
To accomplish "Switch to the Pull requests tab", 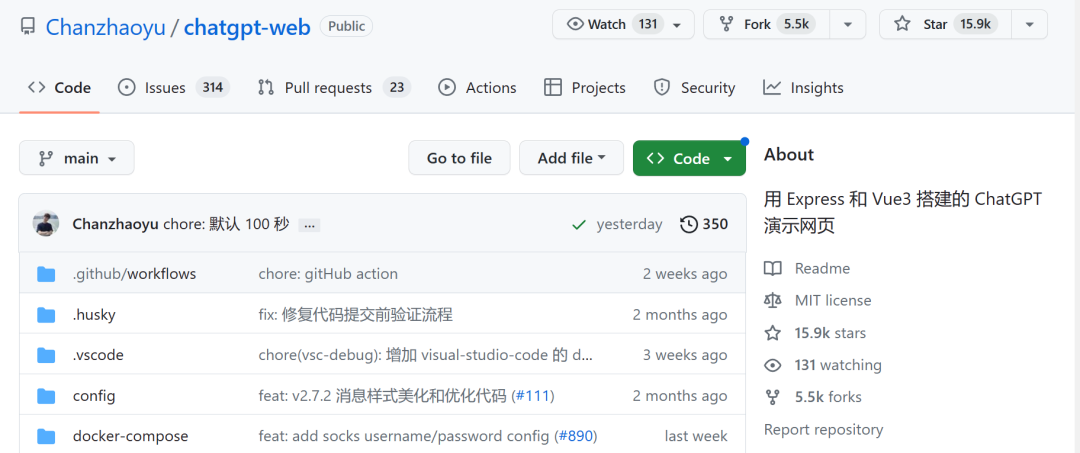I will [334, 87].
